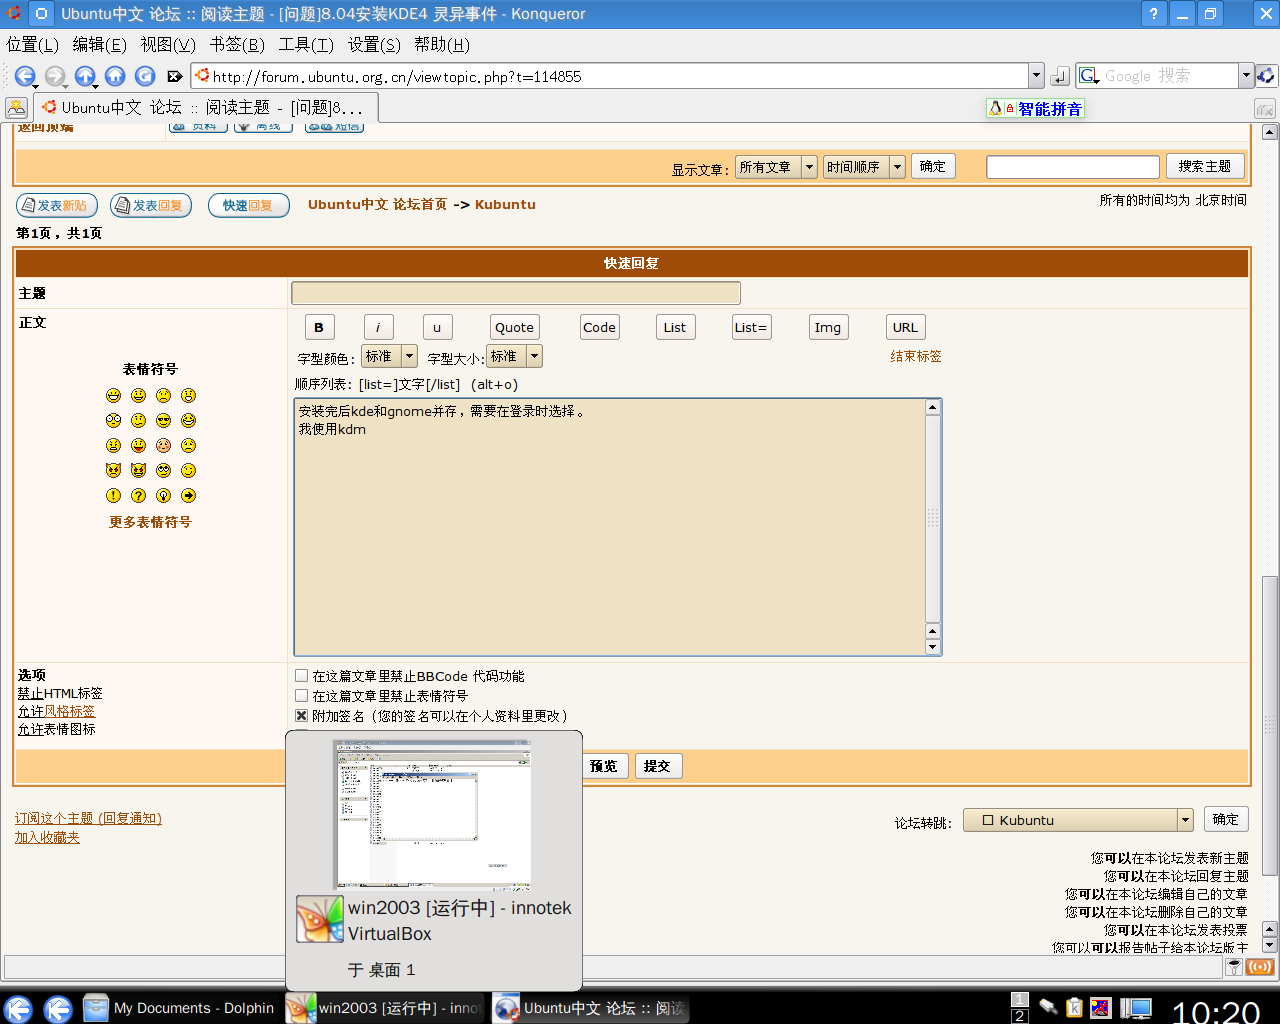Open a new tab with the tab bar icon
Image resolution: width=1280 pixels, height=1024 pixels.
pos(16,108)
